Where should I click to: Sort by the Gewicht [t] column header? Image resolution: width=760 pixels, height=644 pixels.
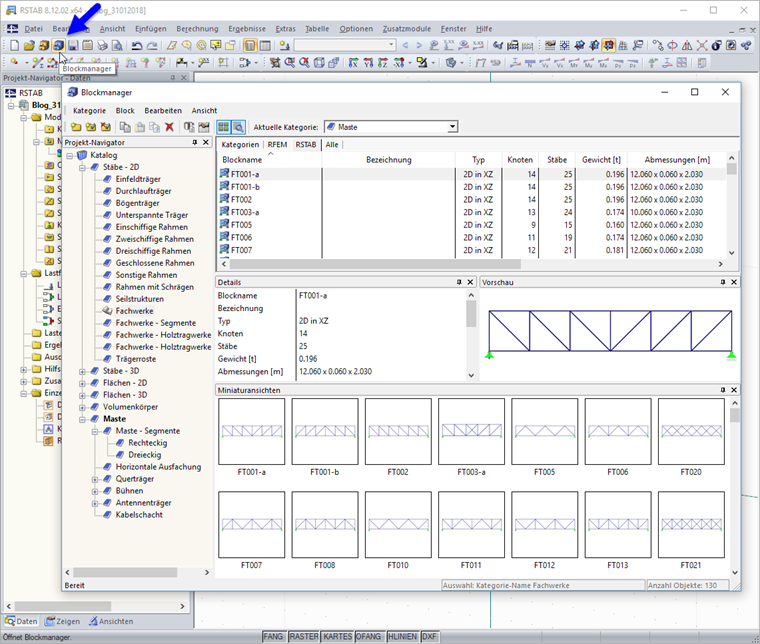click(x=601, y=159)
